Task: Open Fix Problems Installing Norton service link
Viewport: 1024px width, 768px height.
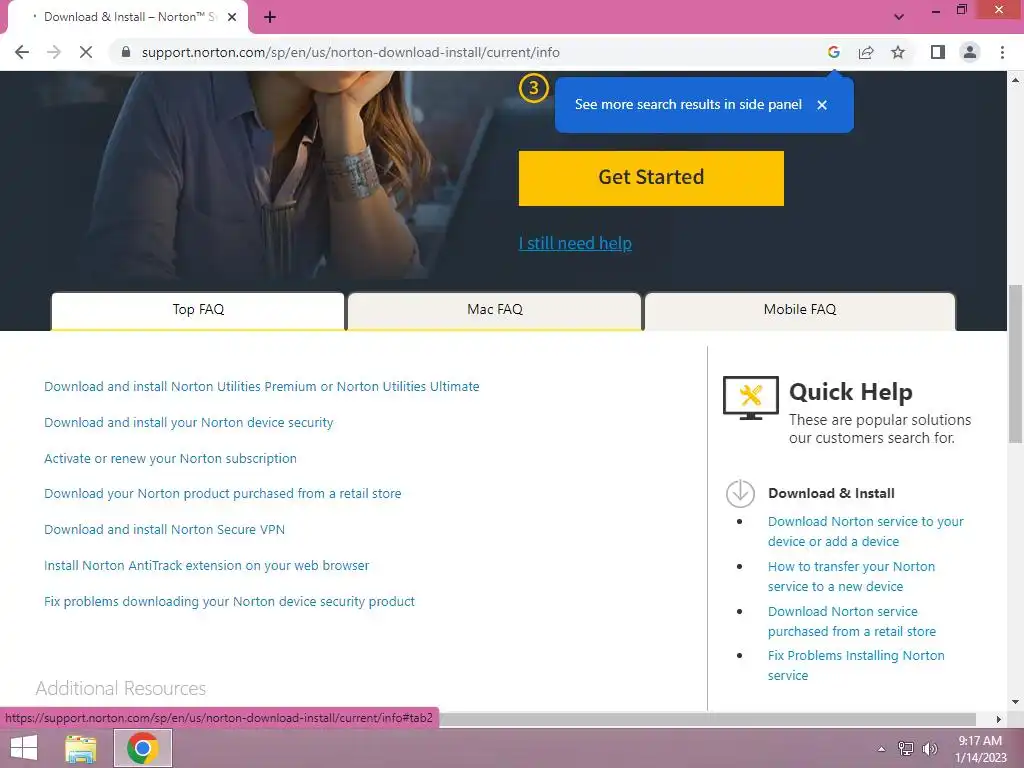Action: pos(856,665)
